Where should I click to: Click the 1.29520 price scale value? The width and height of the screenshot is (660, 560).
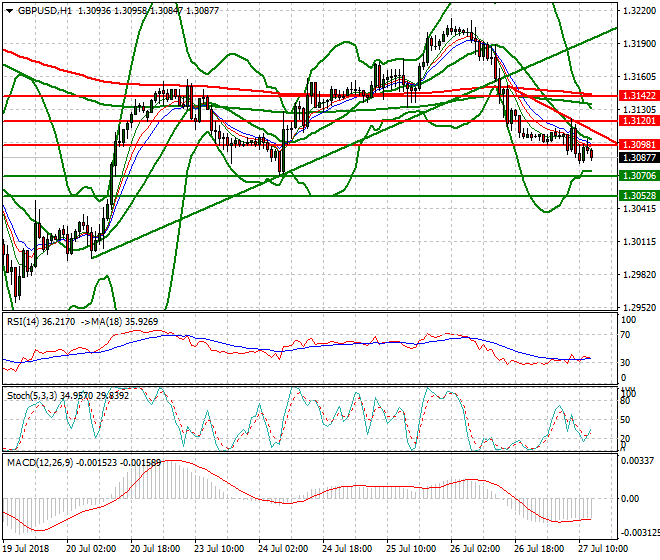(639, 308)
